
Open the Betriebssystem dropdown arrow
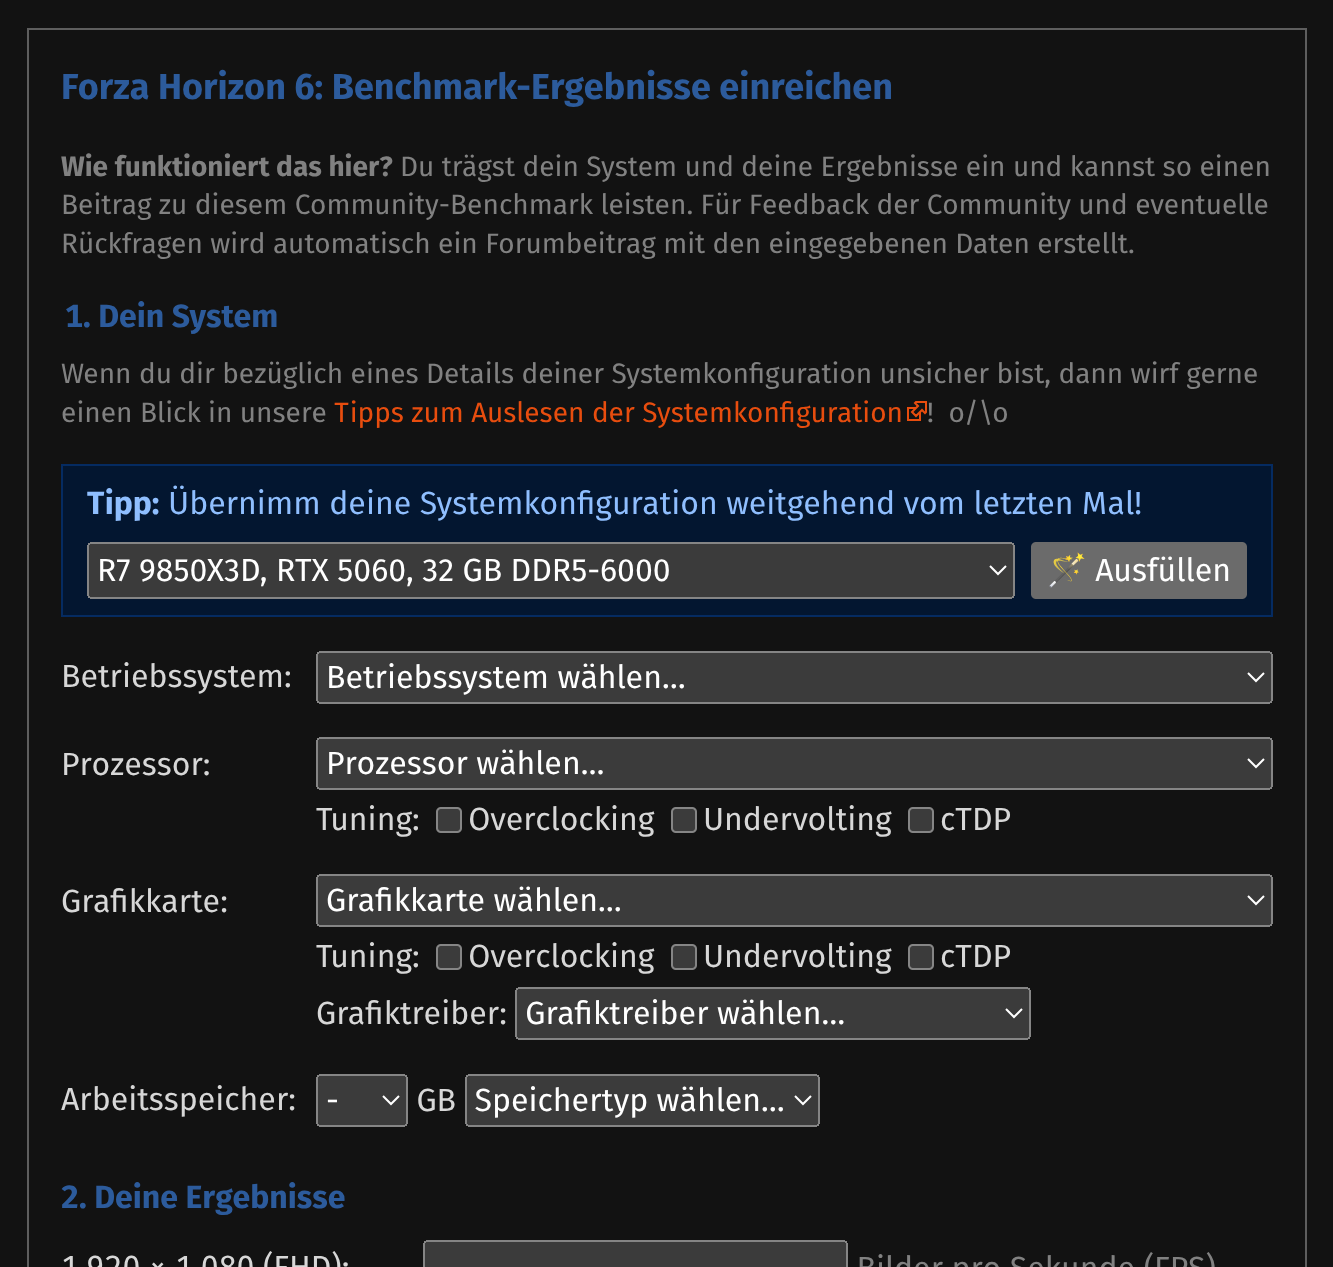click(x=1256, y=678)
